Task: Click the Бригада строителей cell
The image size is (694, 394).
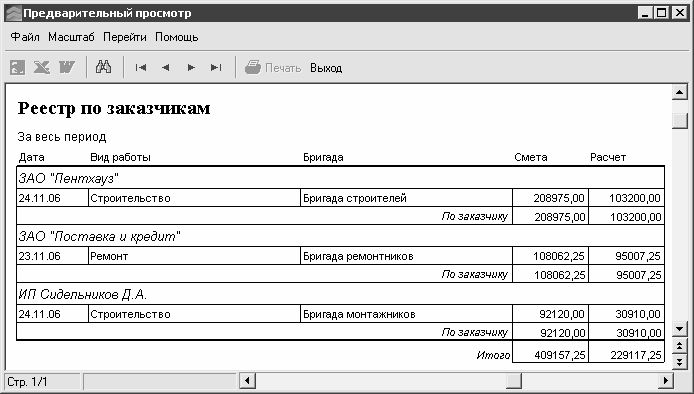Action: click(x=406, y=198)
